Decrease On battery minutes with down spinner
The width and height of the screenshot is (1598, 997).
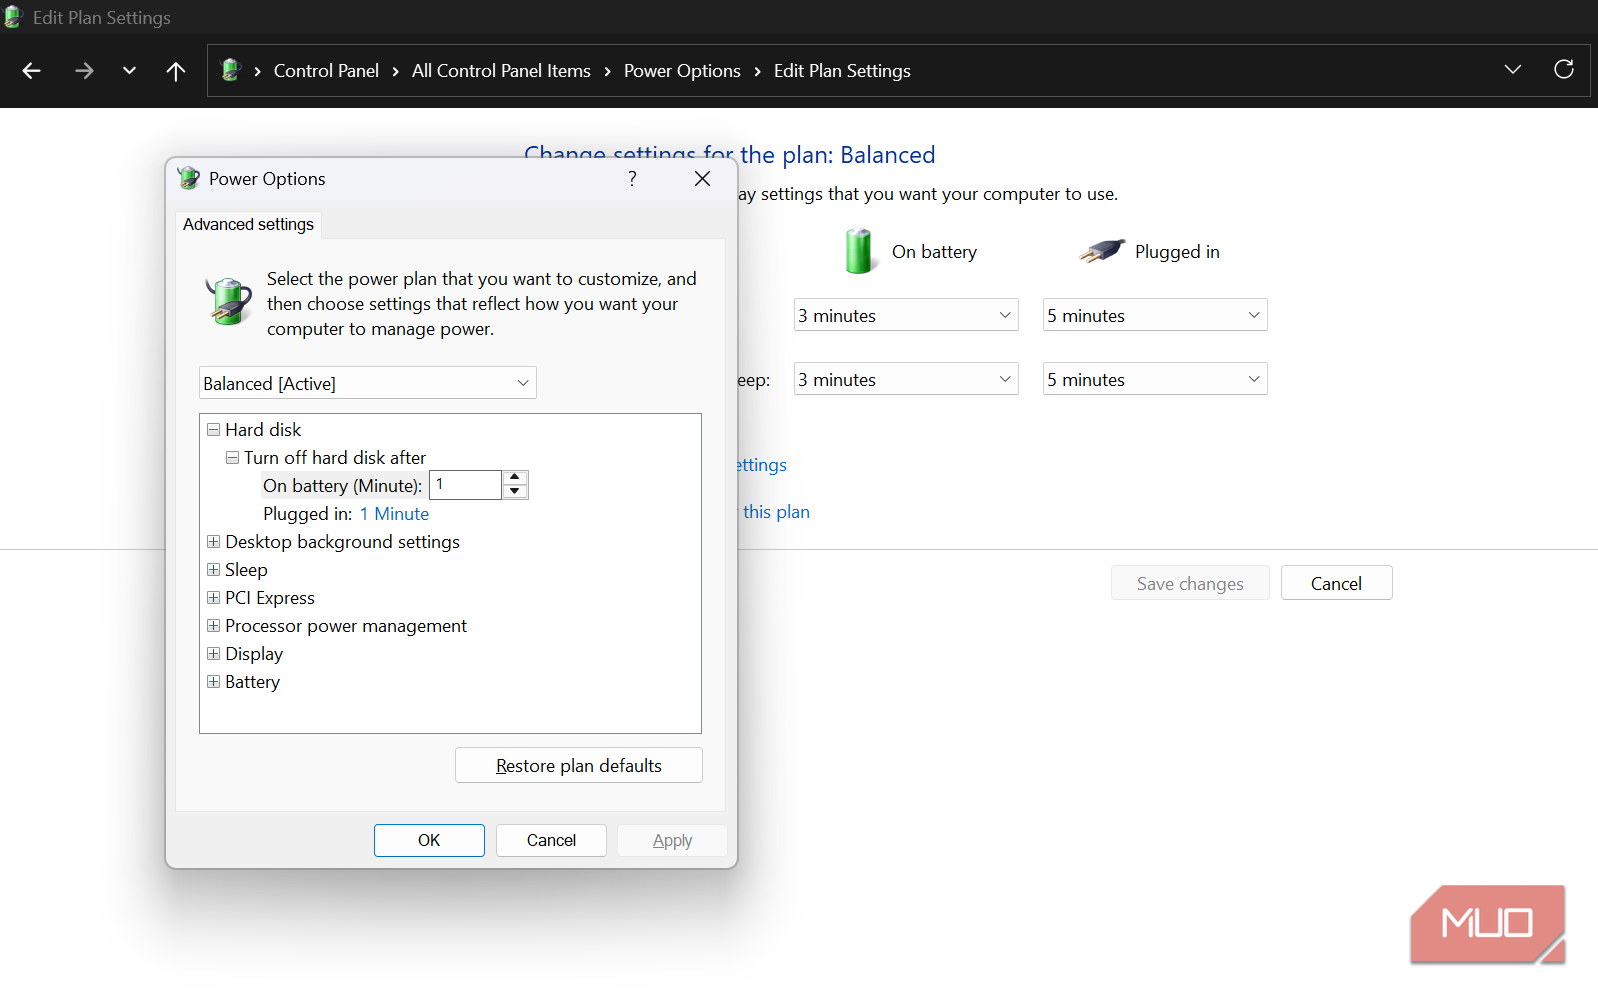(x=515, y=492)
